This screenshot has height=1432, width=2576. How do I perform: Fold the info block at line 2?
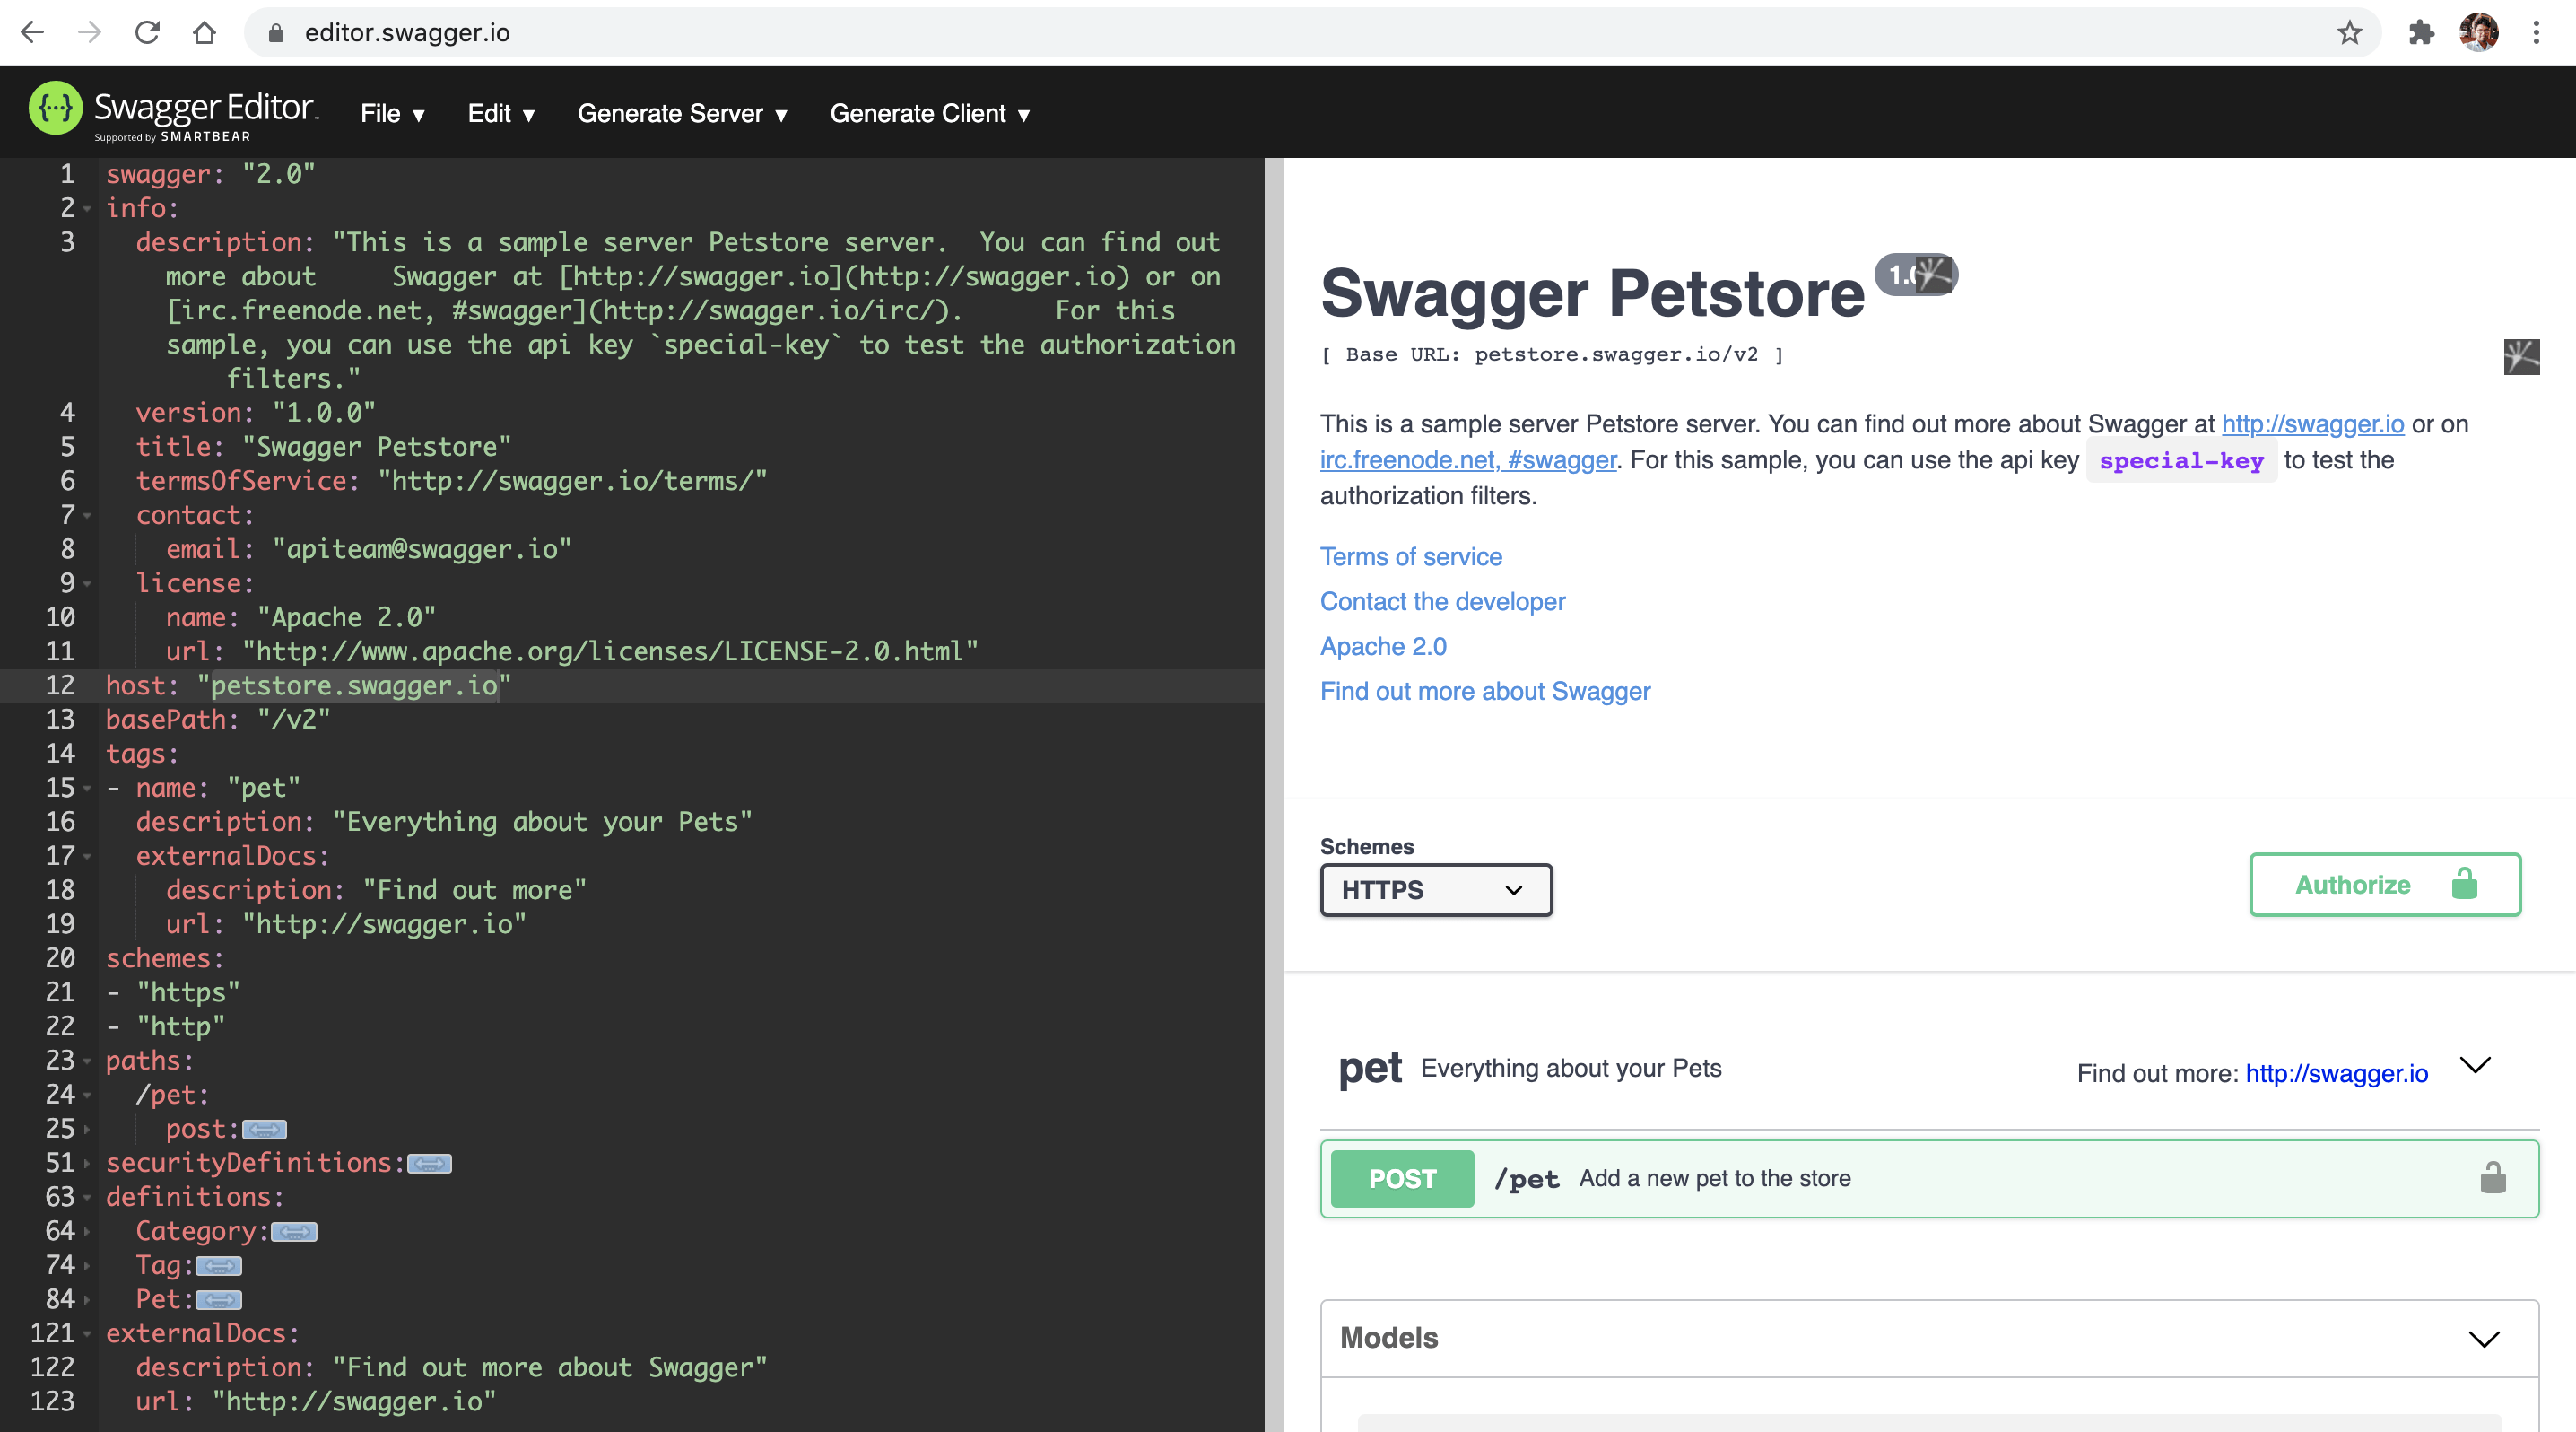pos(87,208)
